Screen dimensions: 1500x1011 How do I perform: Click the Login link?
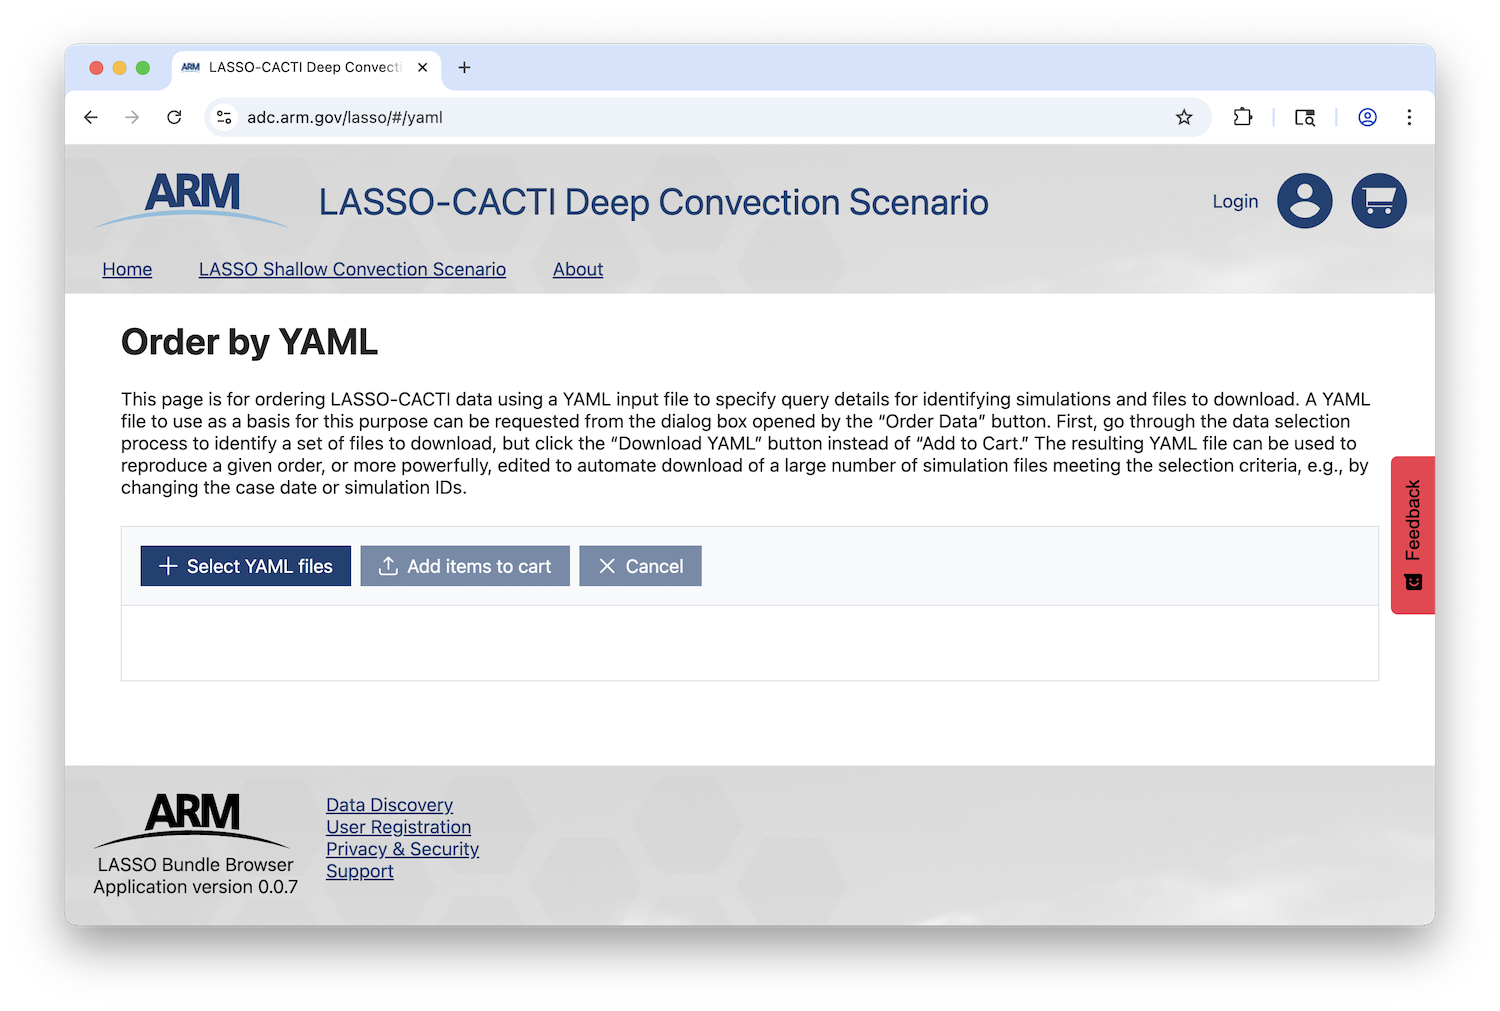pyautogui.click(x=1234, y=200)
